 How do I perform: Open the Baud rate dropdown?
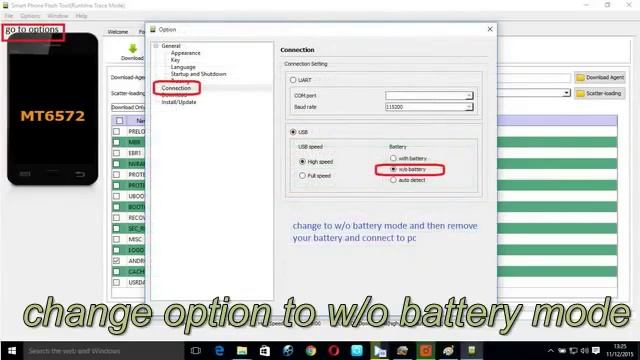469,107
